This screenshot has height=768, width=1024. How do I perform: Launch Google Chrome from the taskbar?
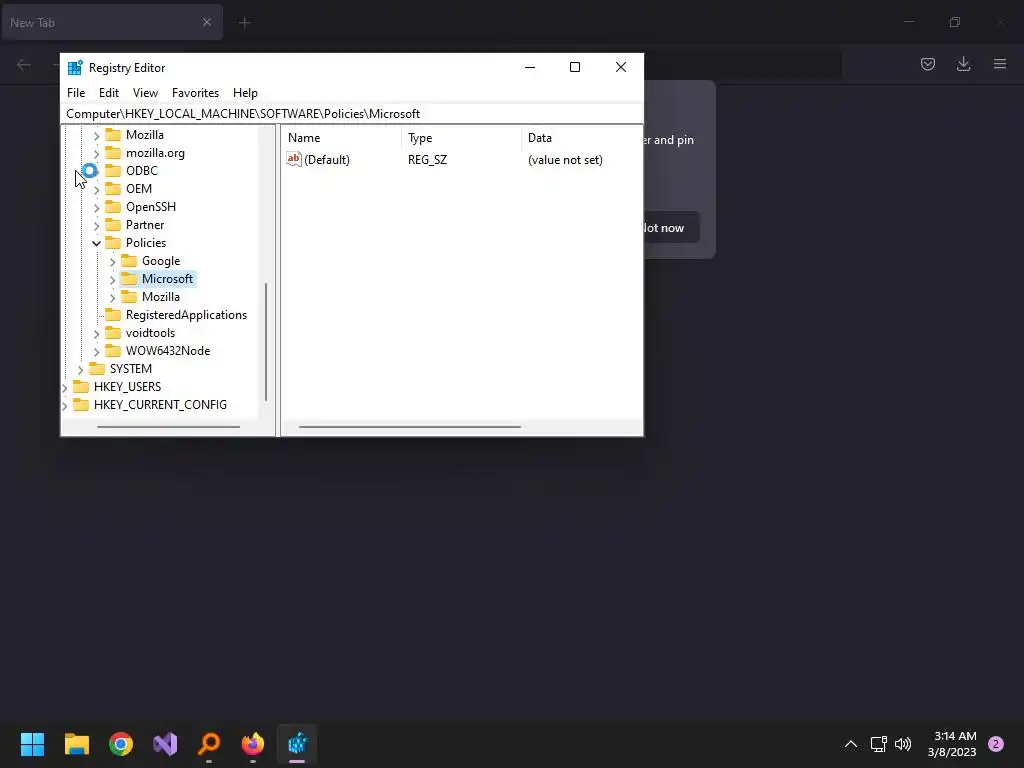pyautogui.click(x=121, y=744)
